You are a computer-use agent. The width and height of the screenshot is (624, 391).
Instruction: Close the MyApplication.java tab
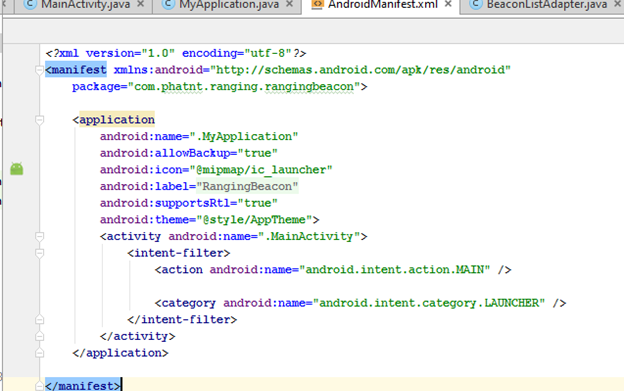coord(289,4)
